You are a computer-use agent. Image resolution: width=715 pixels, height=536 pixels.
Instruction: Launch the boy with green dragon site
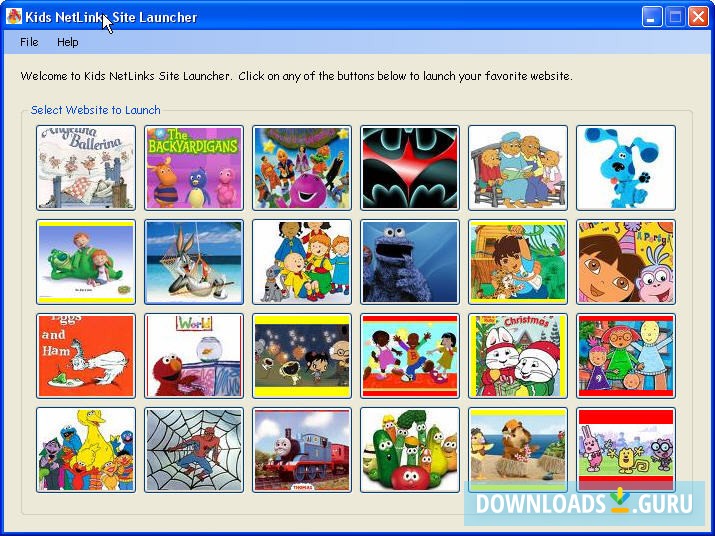tap(86, 262)
